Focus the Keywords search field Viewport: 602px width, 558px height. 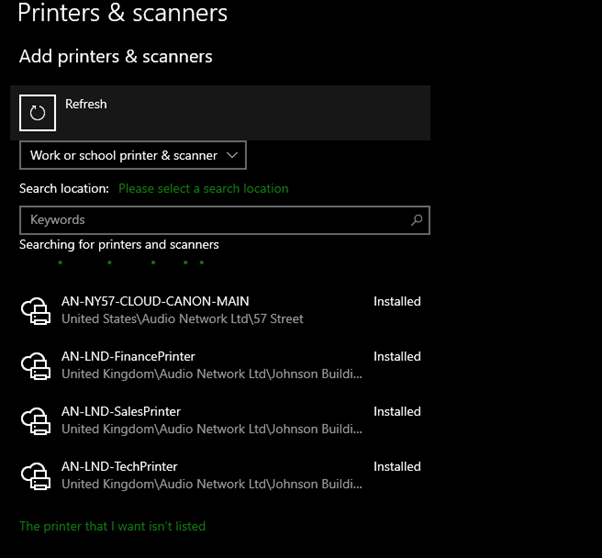tap(215, 220)
